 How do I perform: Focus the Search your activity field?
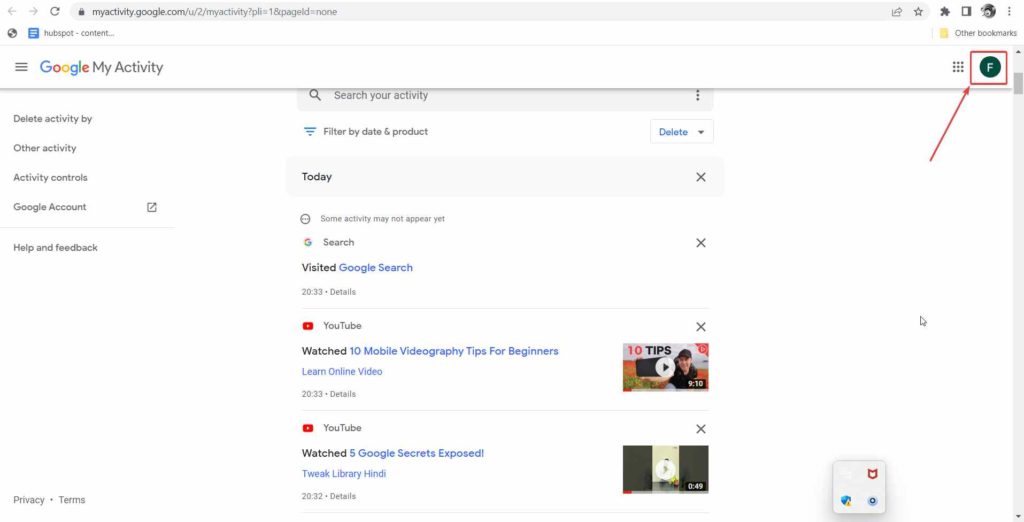coord(505,95)
